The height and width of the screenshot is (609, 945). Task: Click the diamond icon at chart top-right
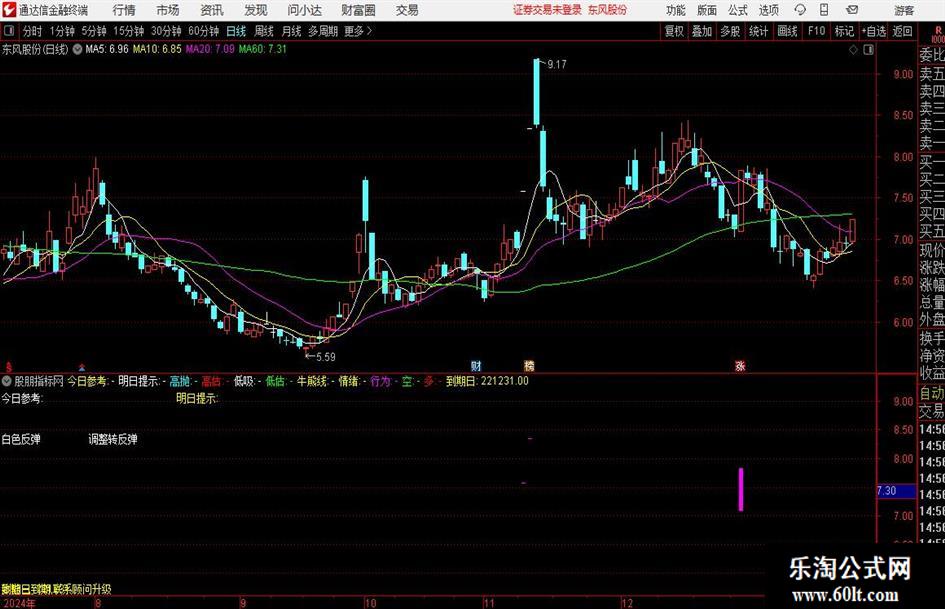coord(853,50)
